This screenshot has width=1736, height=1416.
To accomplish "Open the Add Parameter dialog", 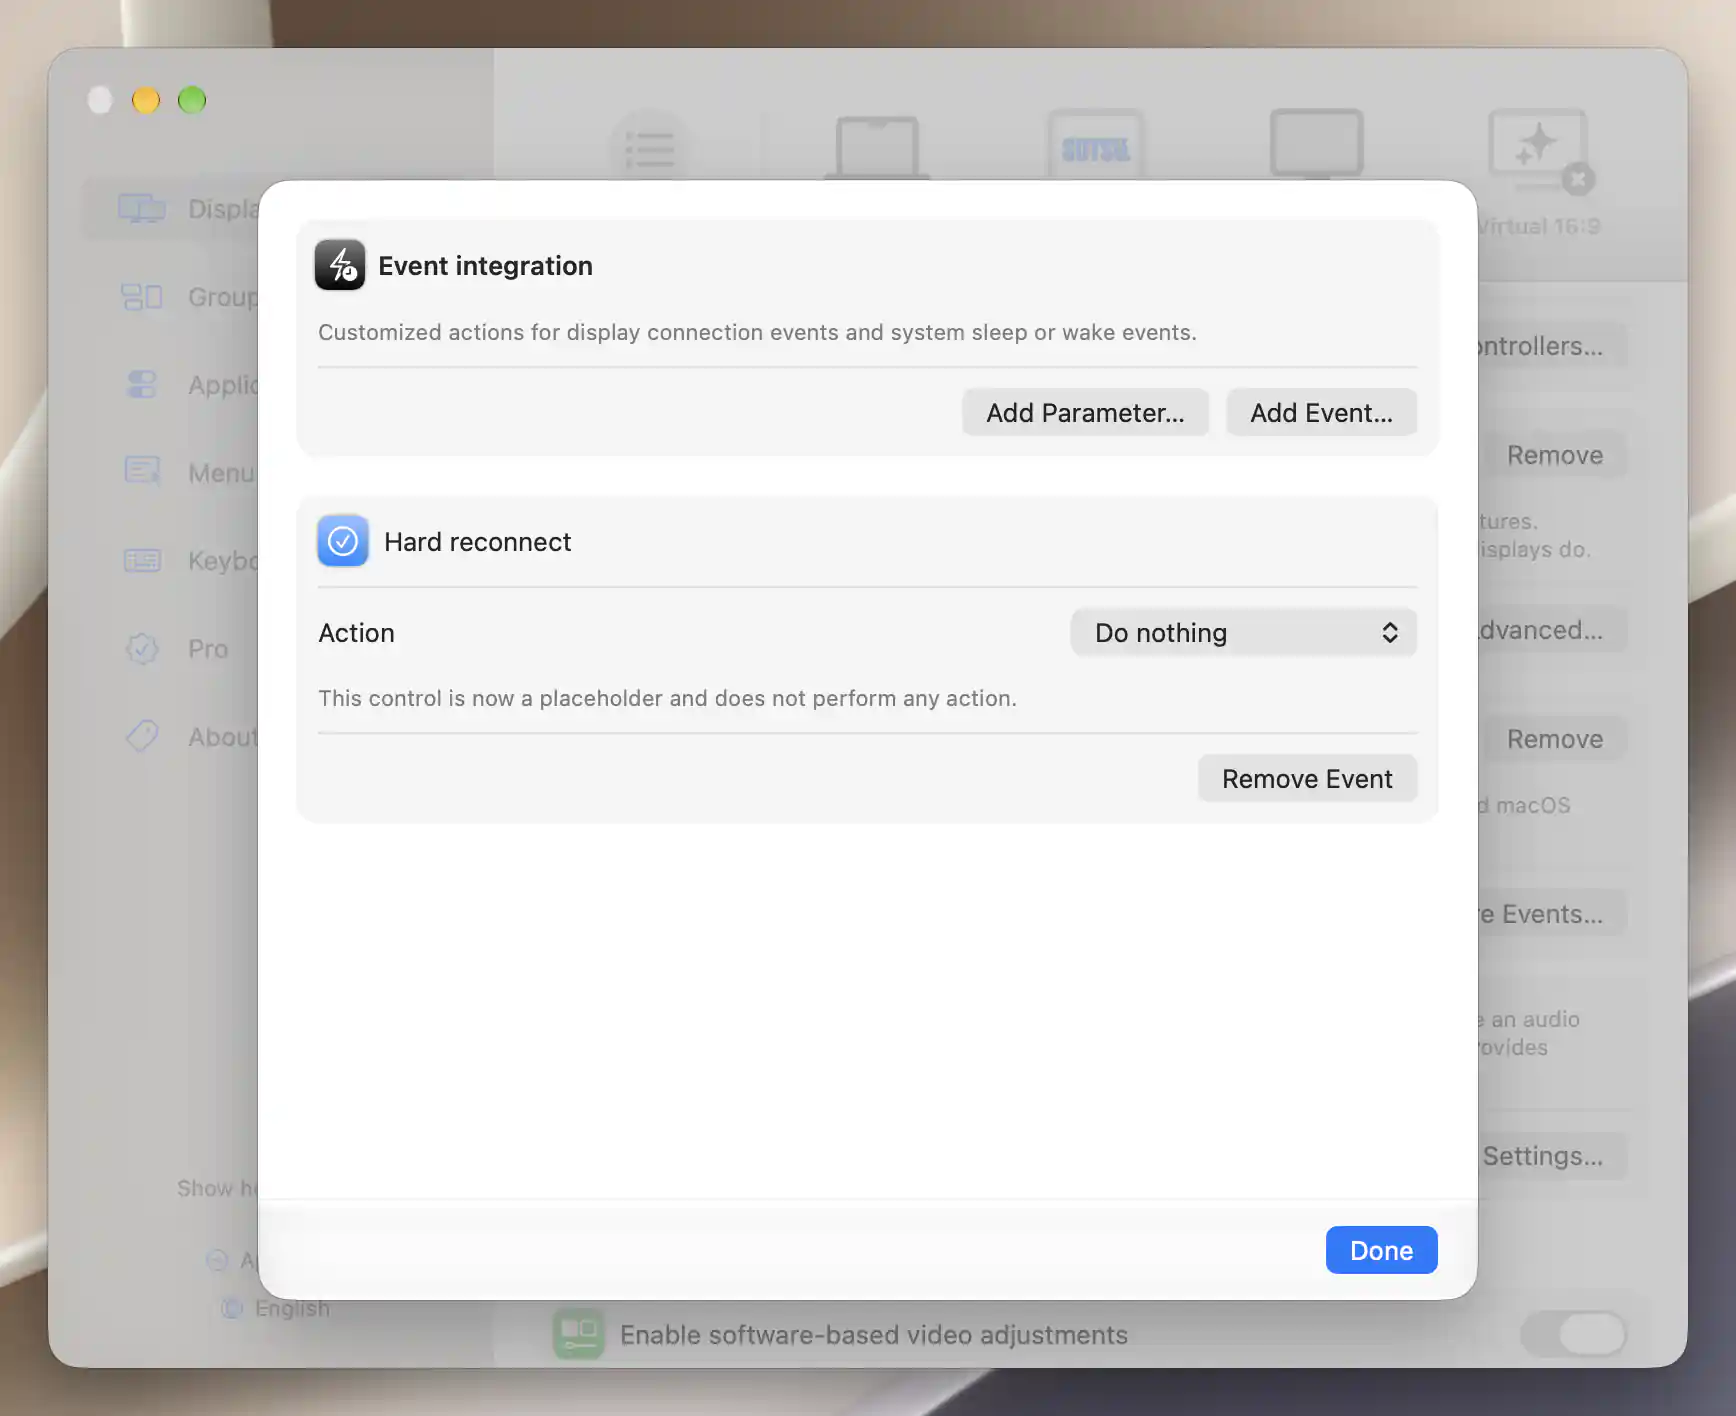I will 1085,412.
